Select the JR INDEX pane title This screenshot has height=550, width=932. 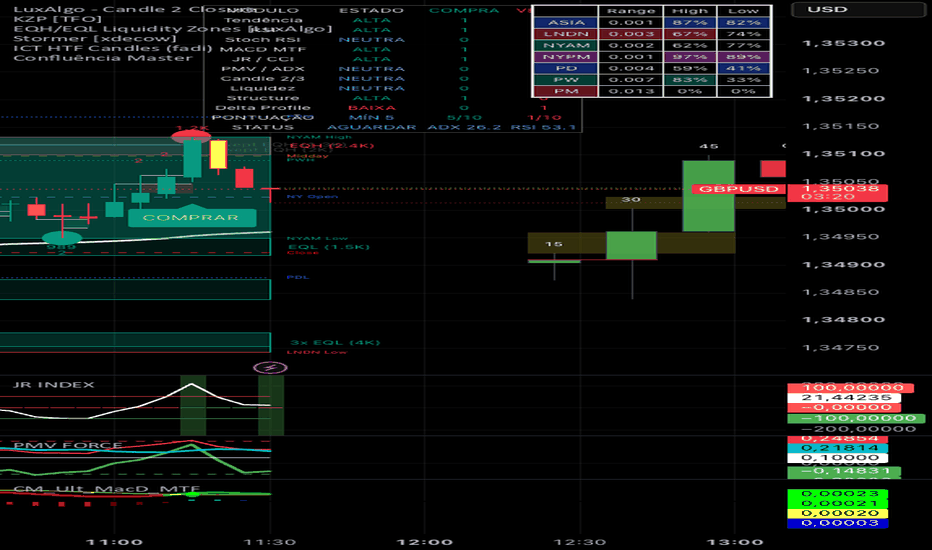53,385
